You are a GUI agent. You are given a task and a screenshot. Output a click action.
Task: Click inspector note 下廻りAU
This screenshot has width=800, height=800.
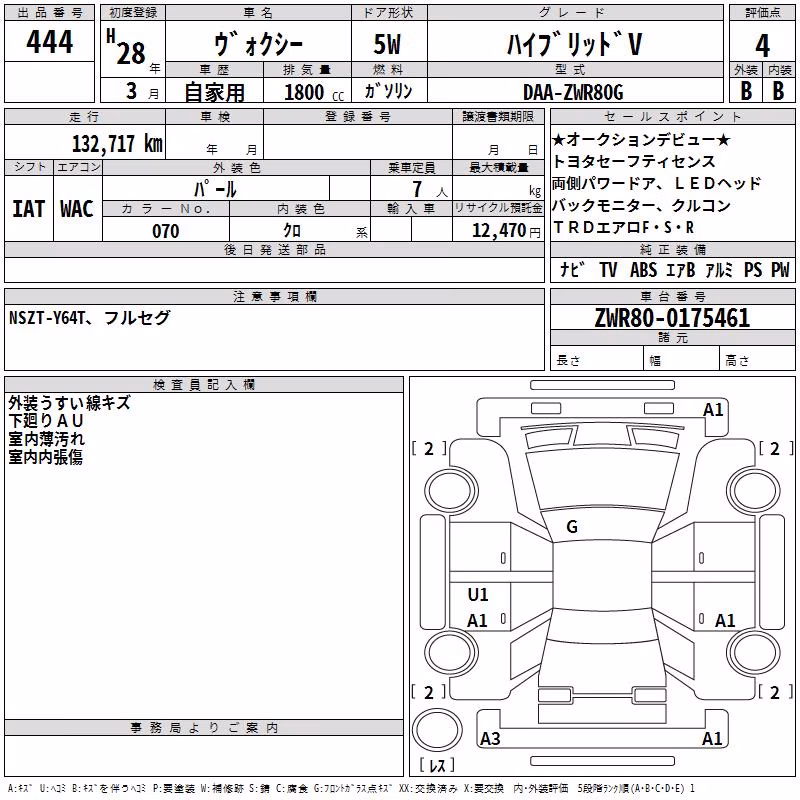coord(46,421)
